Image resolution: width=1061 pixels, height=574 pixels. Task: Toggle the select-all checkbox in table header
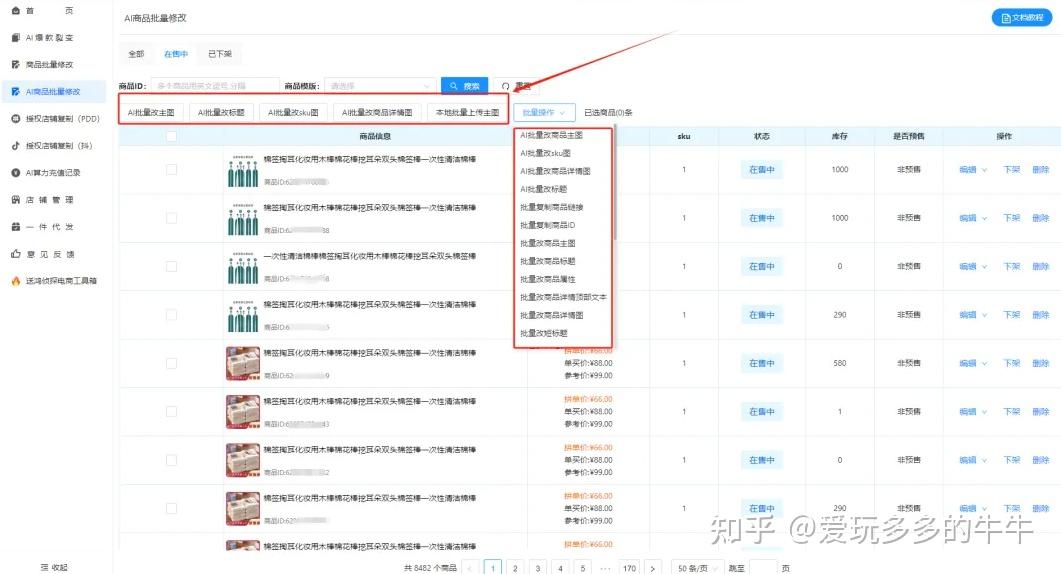171,137
